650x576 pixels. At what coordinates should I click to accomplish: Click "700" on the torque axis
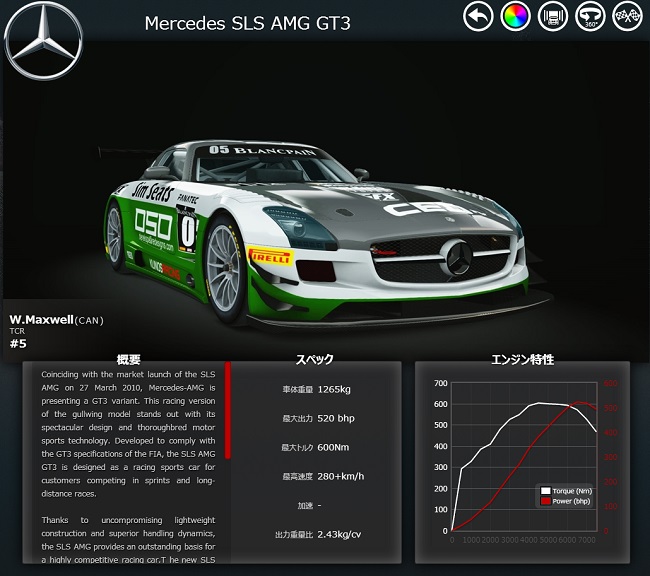click(441, 383)
